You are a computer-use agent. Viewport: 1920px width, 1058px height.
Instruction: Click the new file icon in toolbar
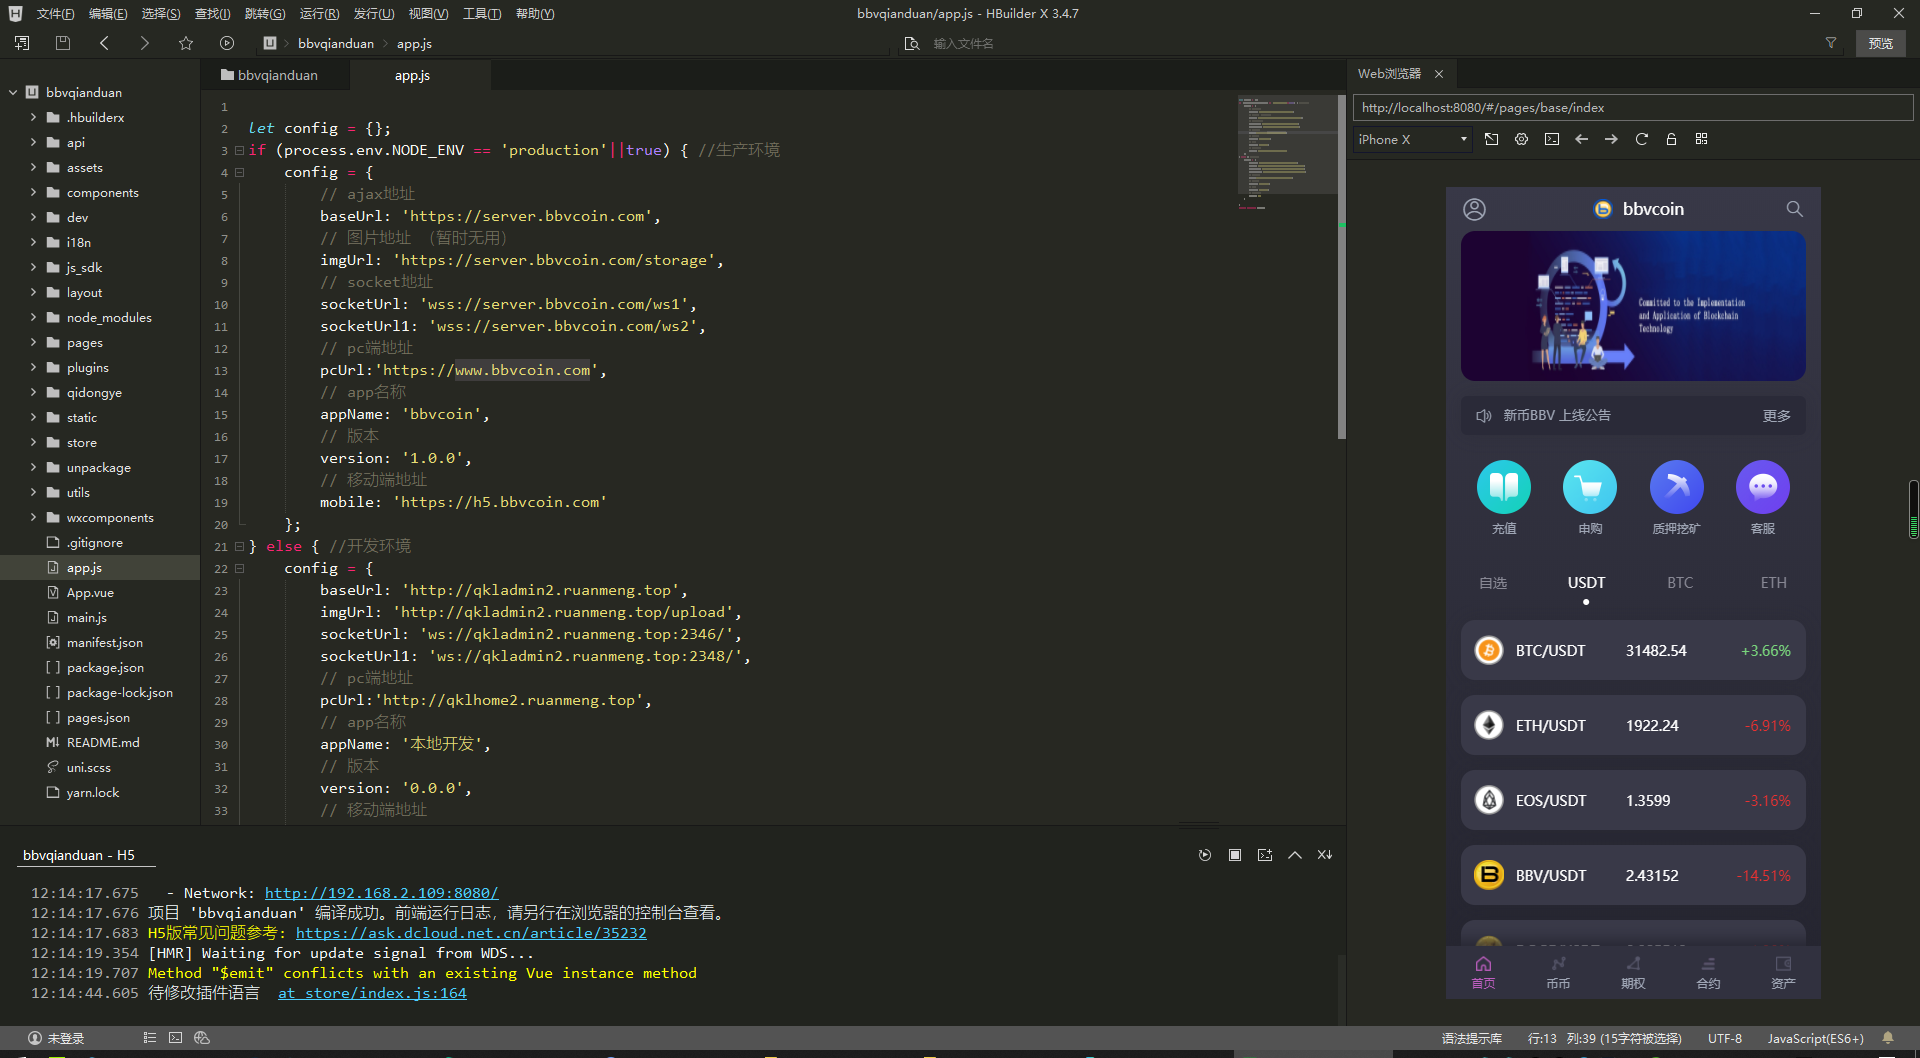pyautogui.click(x=22, y=43)
